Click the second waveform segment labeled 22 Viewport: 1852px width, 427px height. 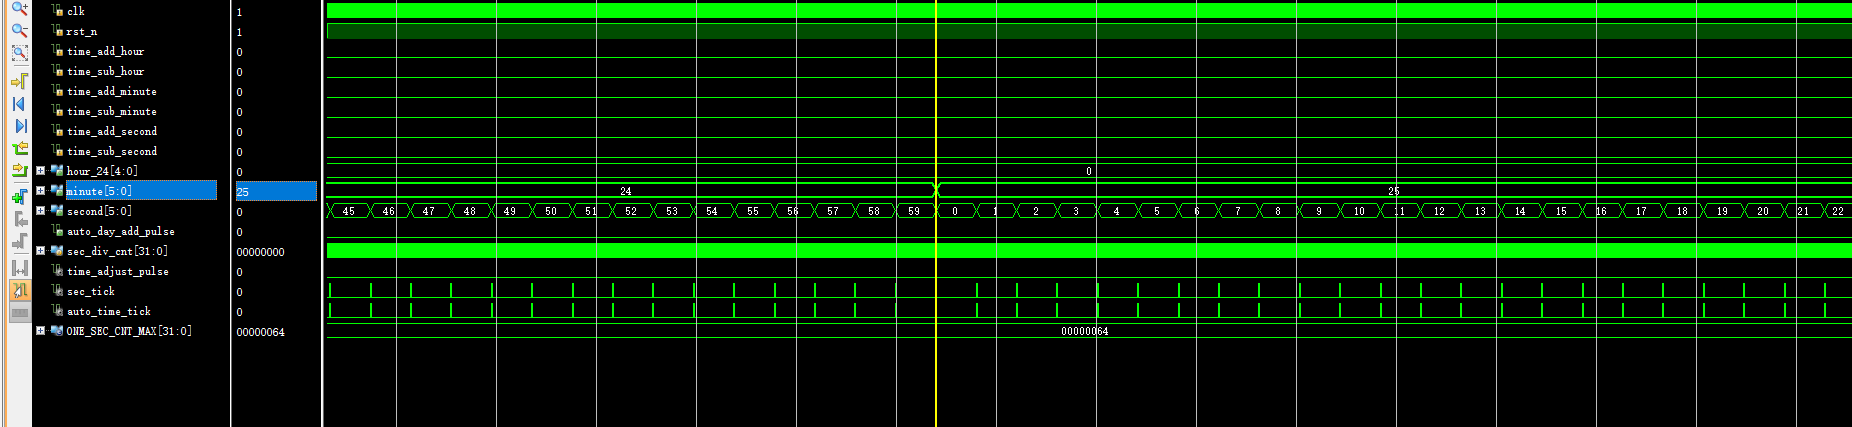coord(1838,211)
